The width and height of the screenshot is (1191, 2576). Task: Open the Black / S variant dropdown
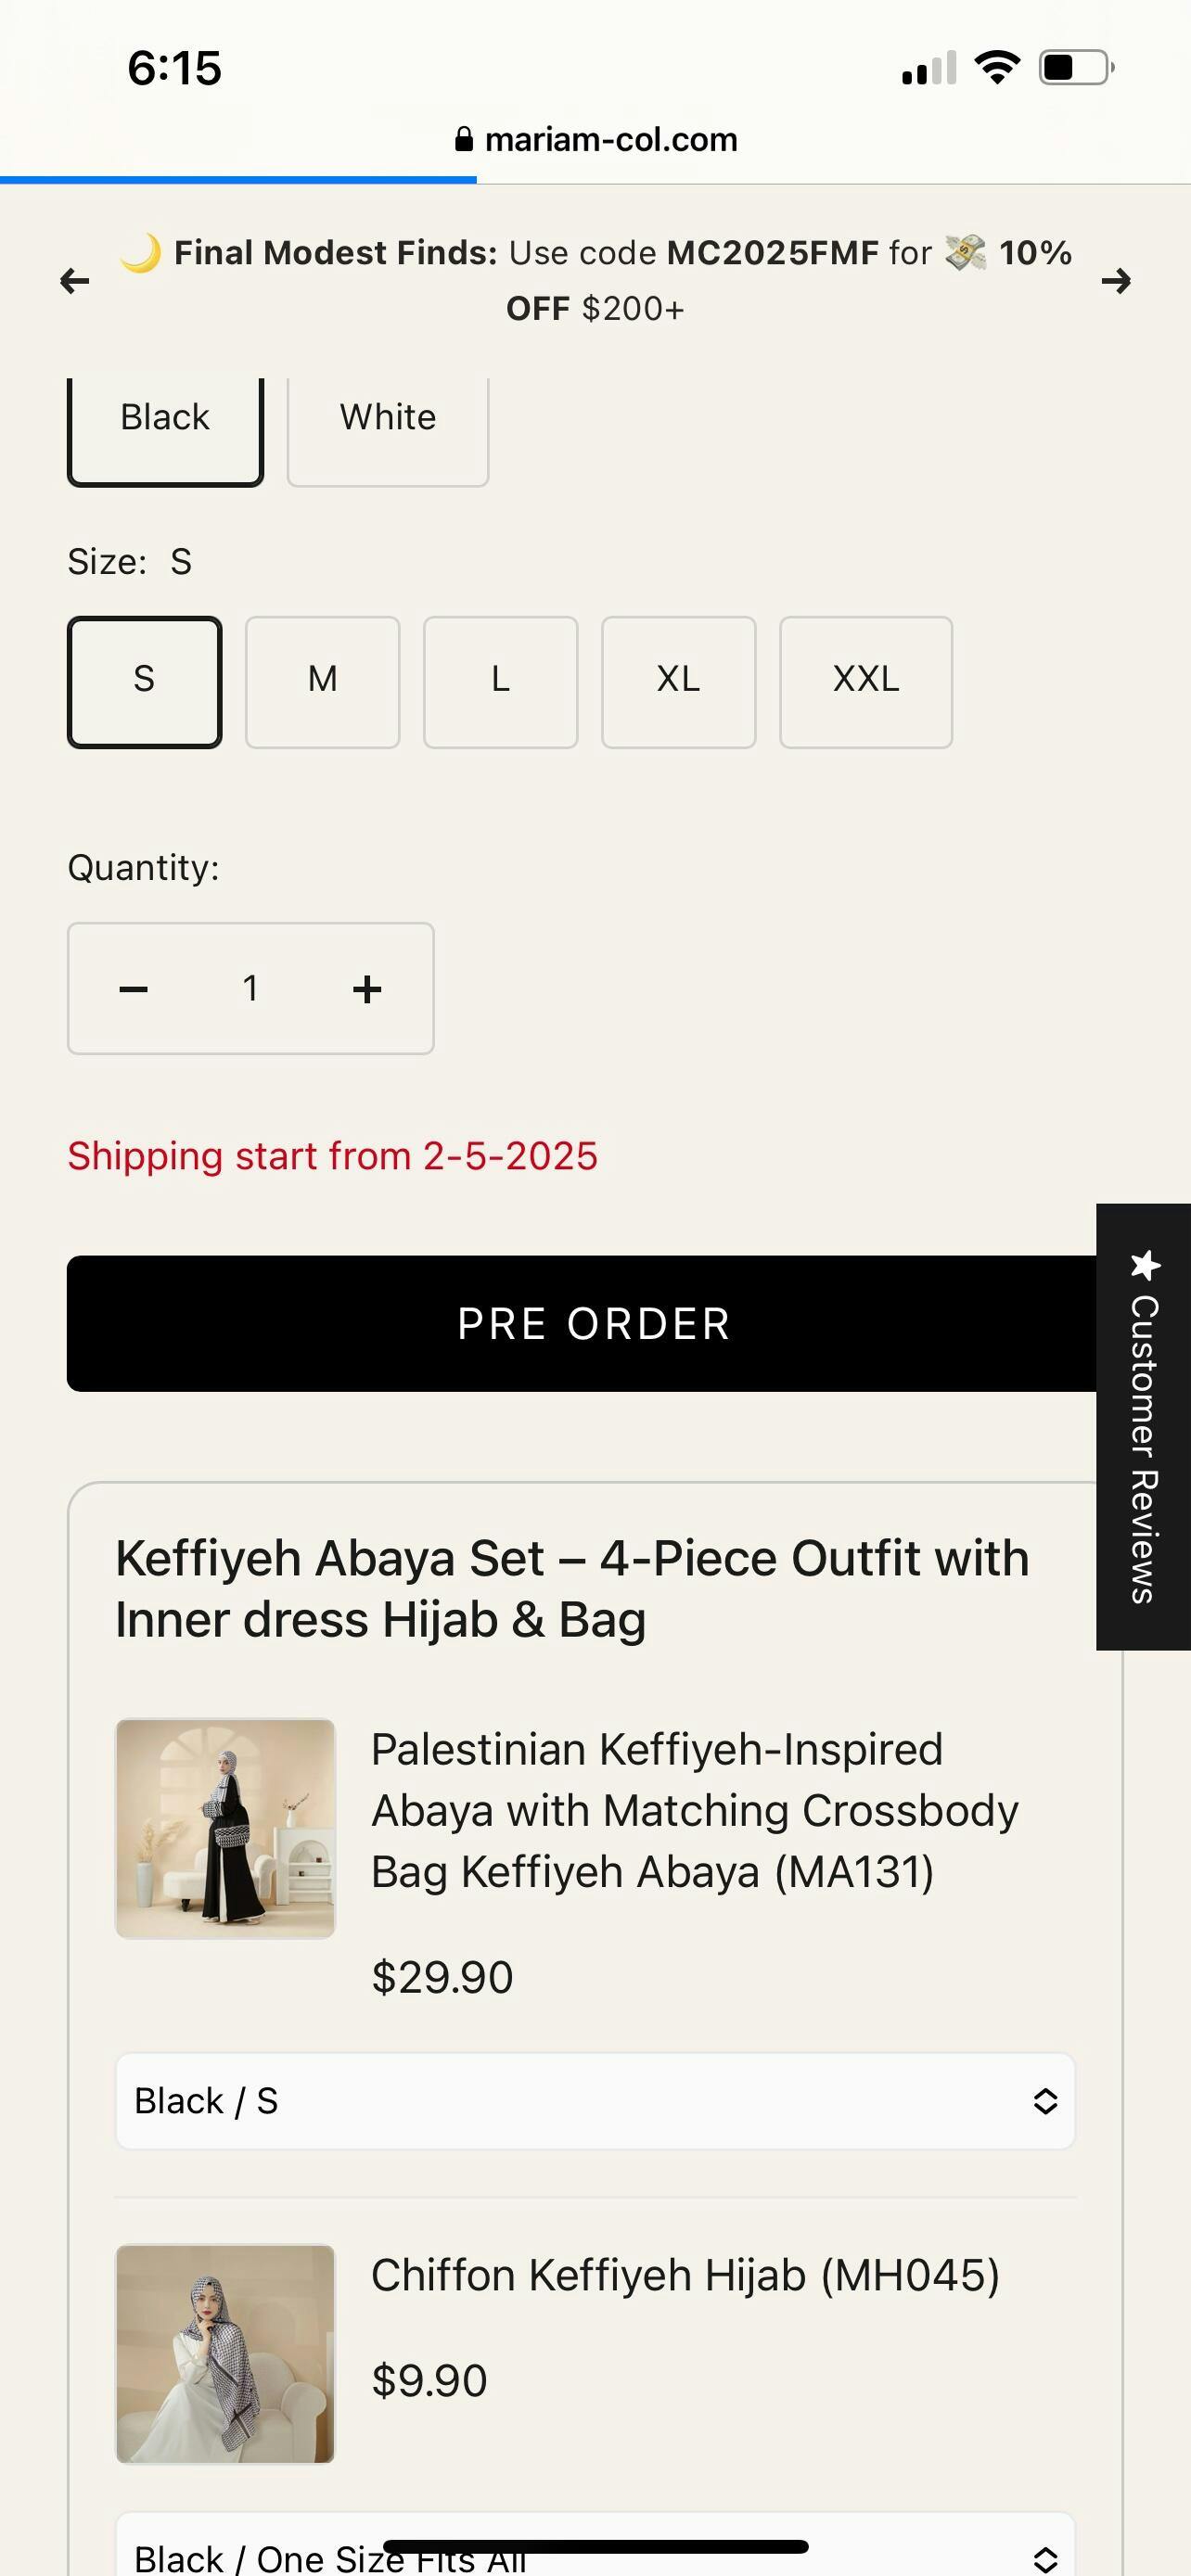click(595, 2101)
